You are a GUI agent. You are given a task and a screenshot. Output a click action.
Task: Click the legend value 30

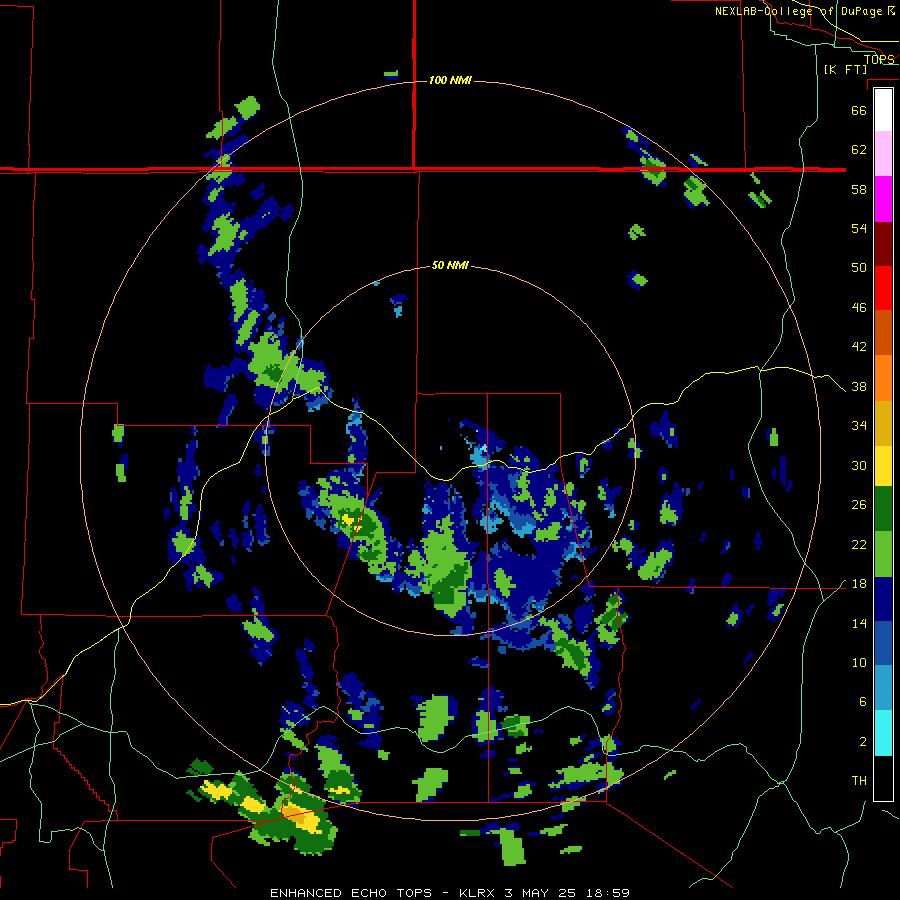[x=859, y=465]
